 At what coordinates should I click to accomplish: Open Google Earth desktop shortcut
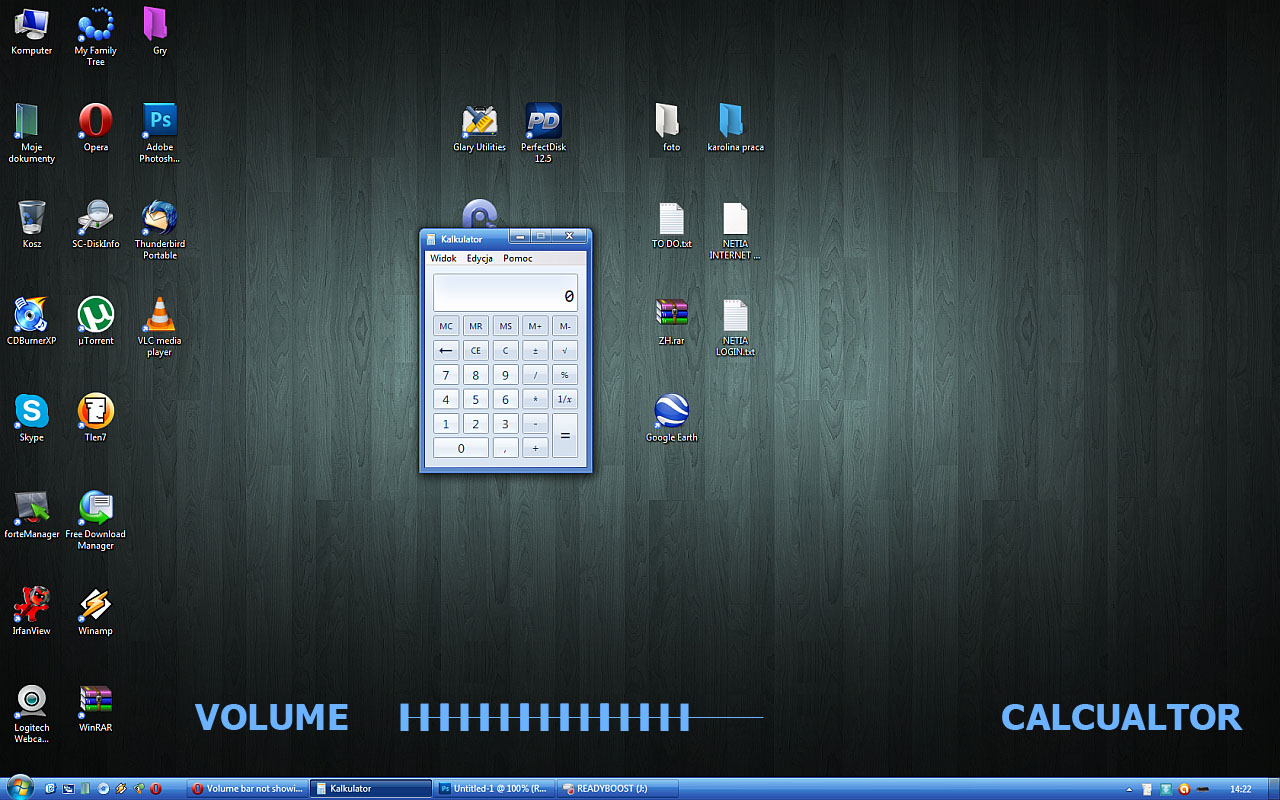671,418
